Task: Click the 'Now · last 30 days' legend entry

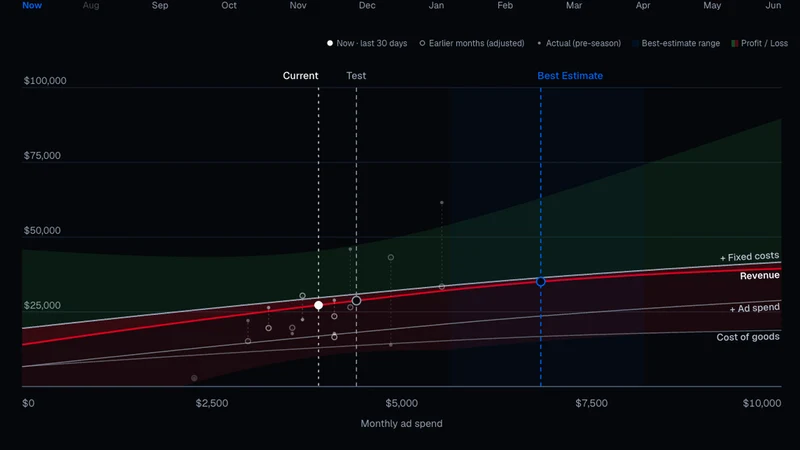Action: (367, 43)
